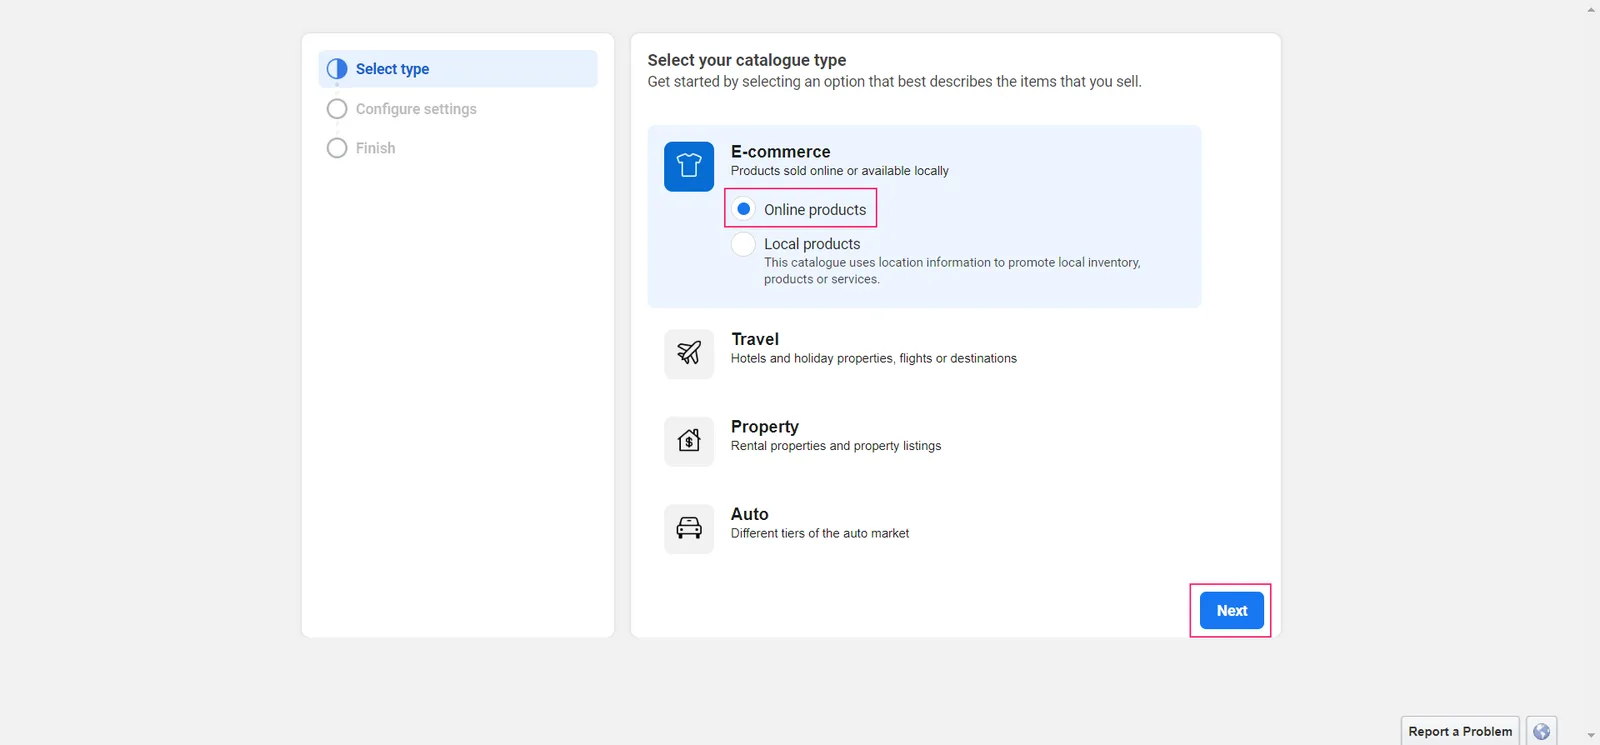The width and height of the screenshot is (1600, 745).
Task: Go to the Finish step
Action: click(375, 148)
